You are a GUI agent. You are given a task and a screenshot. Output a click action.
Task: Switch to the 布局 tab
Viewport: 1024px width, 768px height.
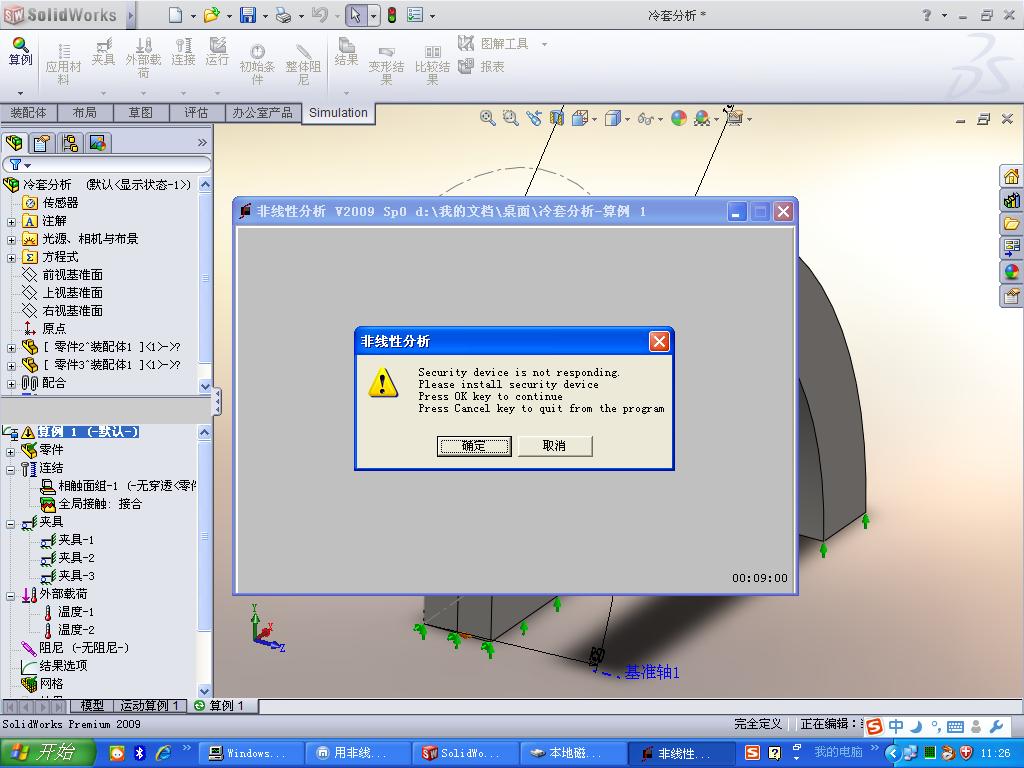pyautogui.click(x=85, y=113)
